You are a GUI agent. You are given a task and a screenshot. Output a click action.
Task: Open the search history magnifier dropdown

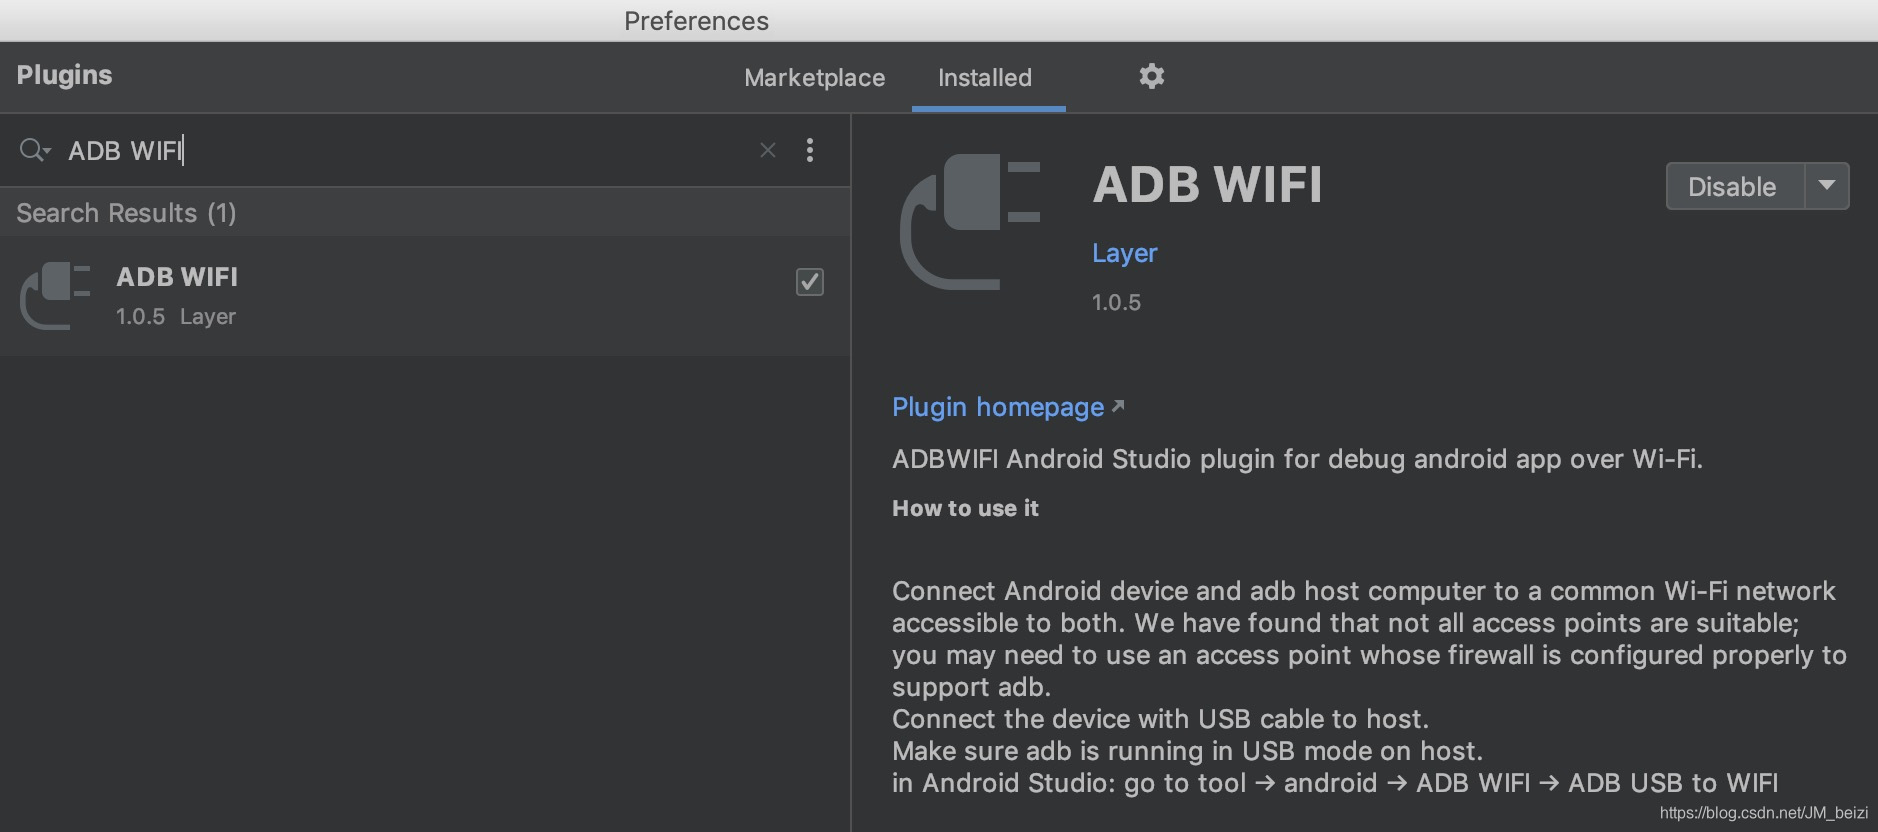(35, 150)
